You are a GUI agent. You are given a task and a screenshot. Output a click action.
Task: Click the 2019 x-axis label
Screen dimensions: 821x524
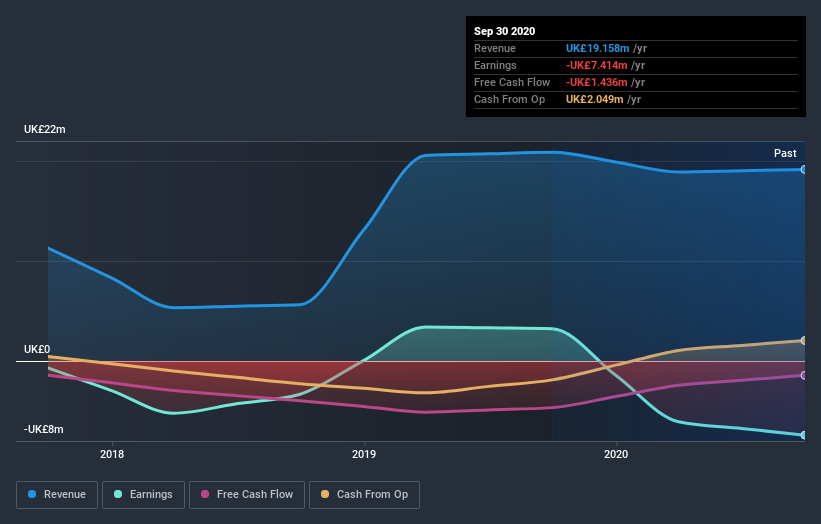[364, 454]
